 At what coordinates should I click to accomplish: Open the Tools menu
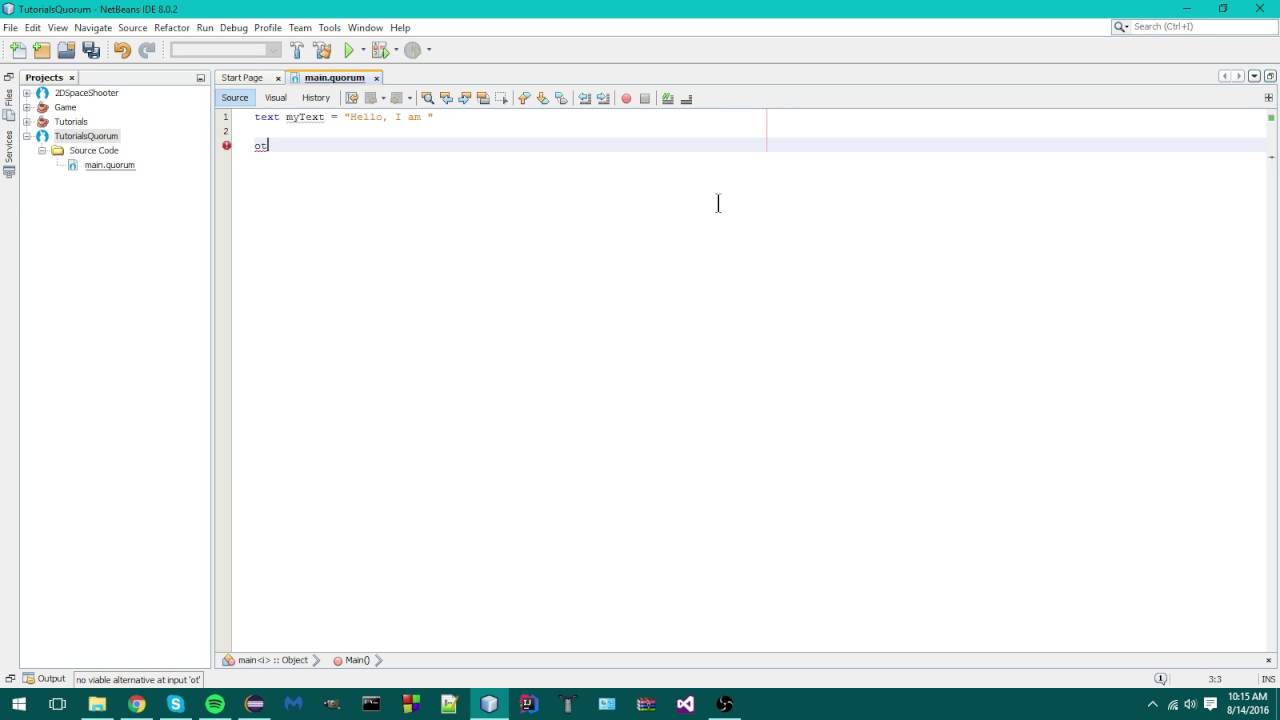[329, 28]
